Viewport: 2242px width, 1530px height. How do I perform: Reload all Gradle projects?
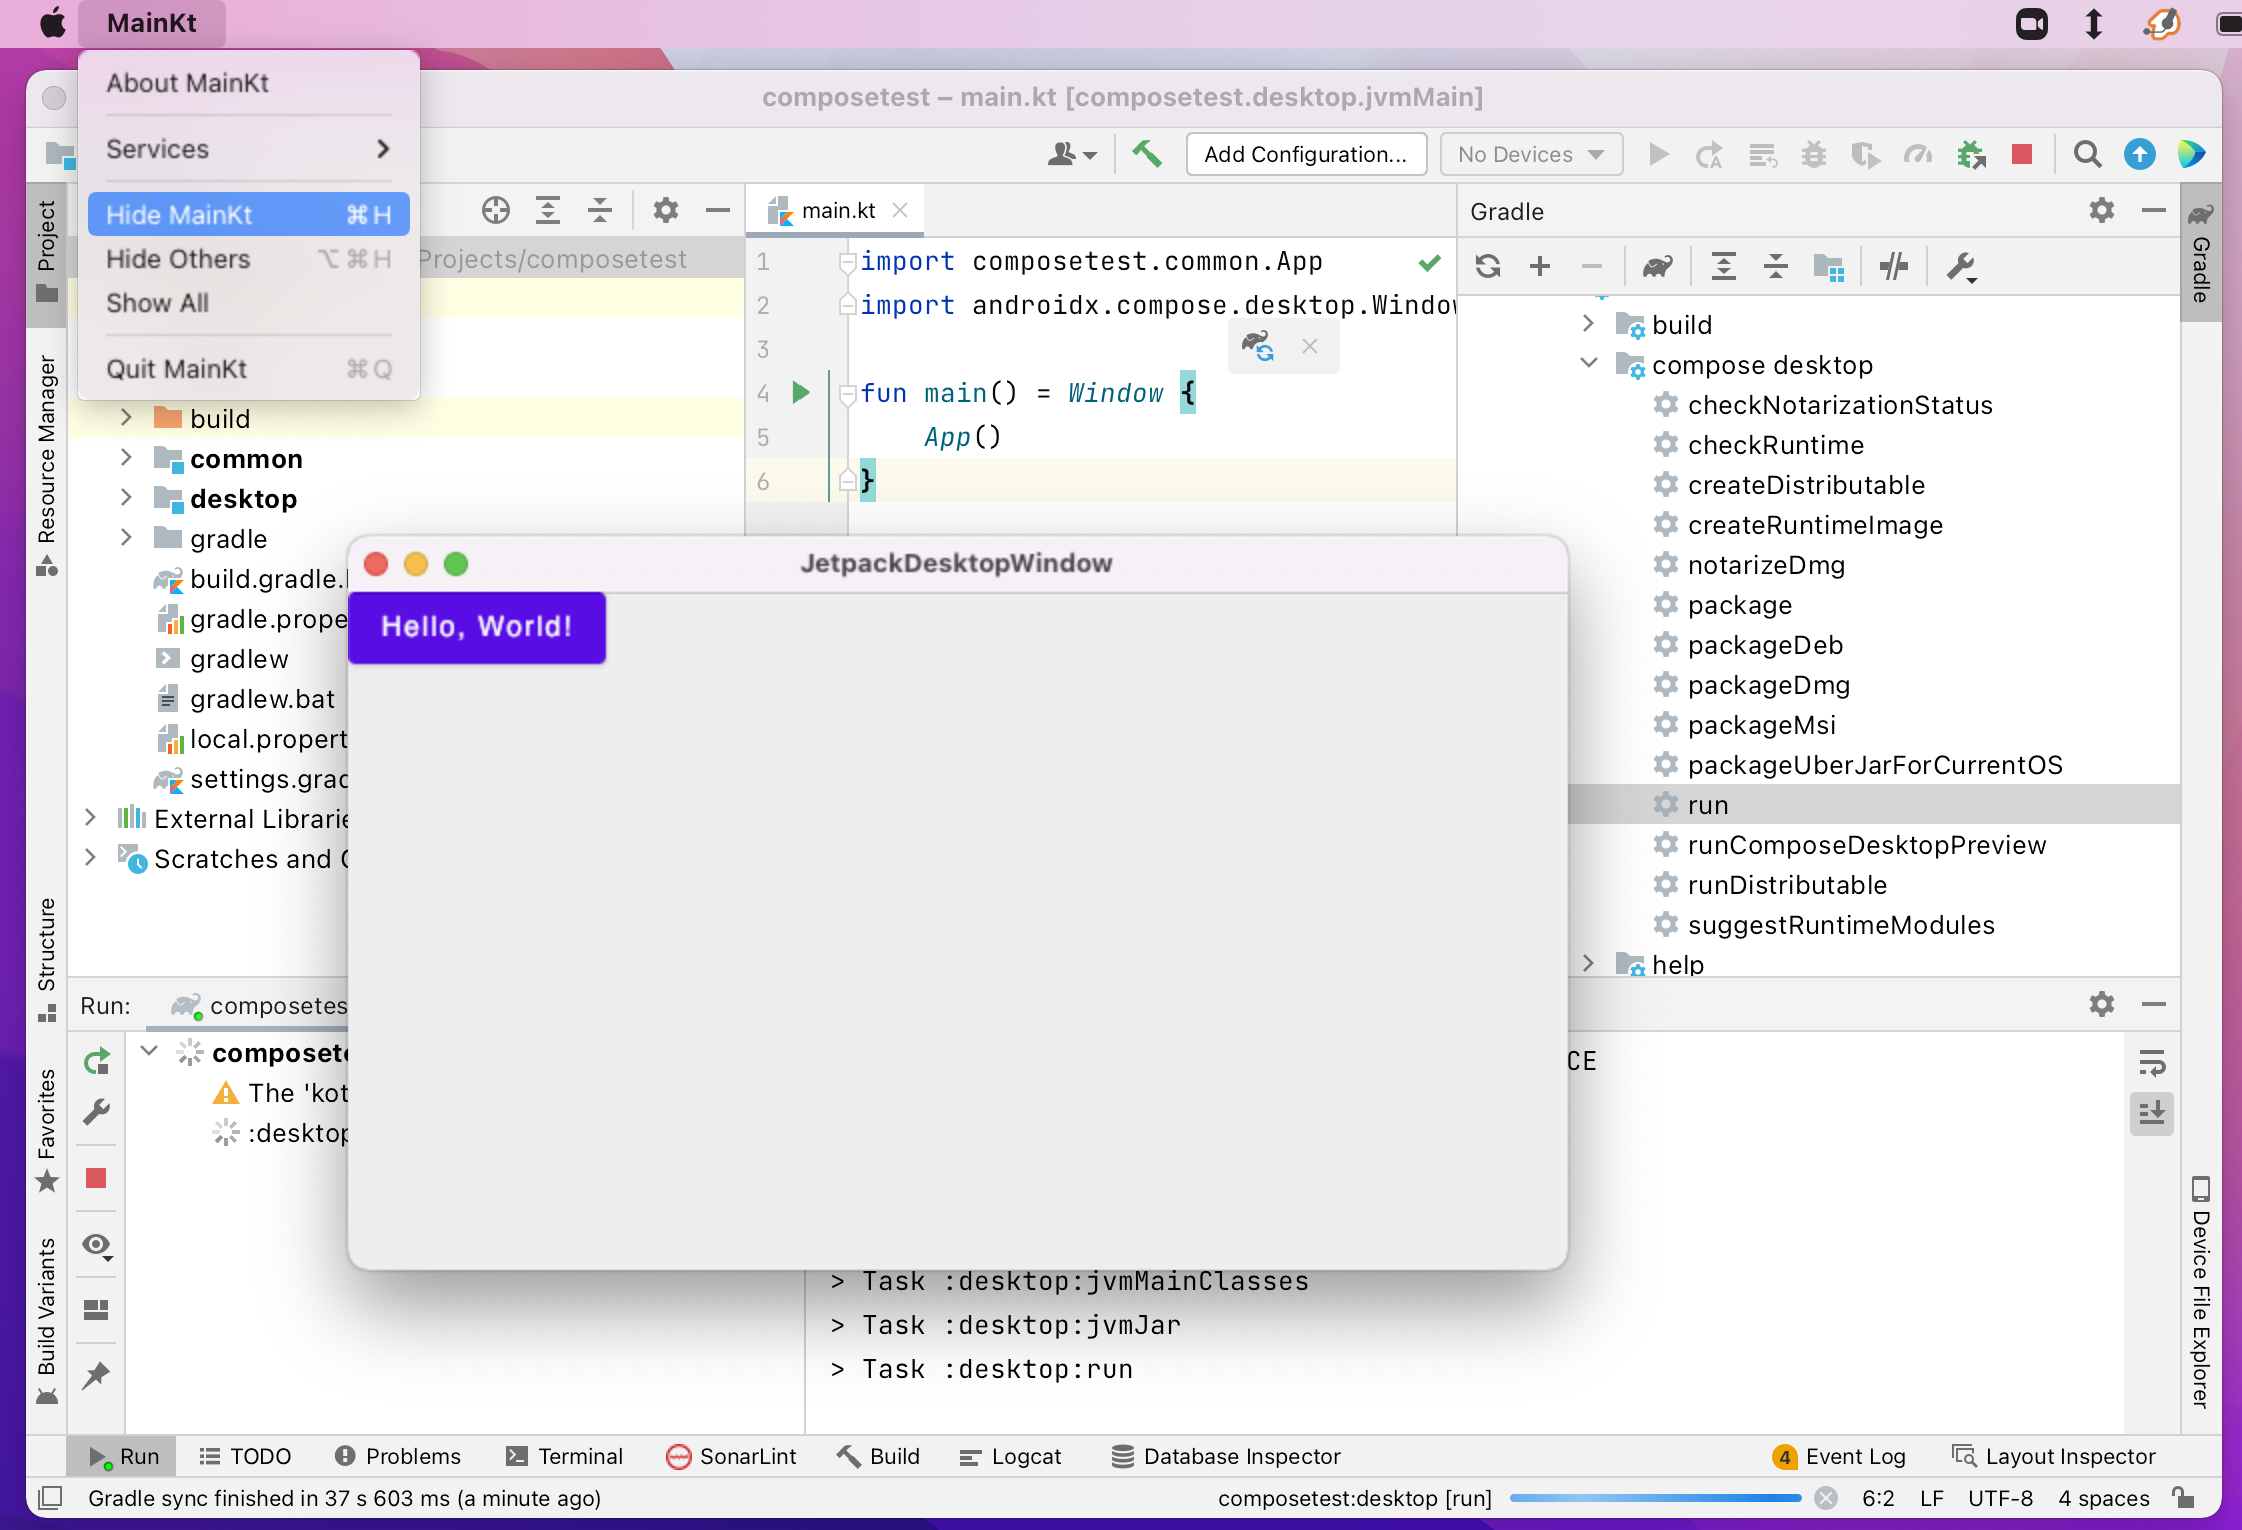pos(1488,266)
